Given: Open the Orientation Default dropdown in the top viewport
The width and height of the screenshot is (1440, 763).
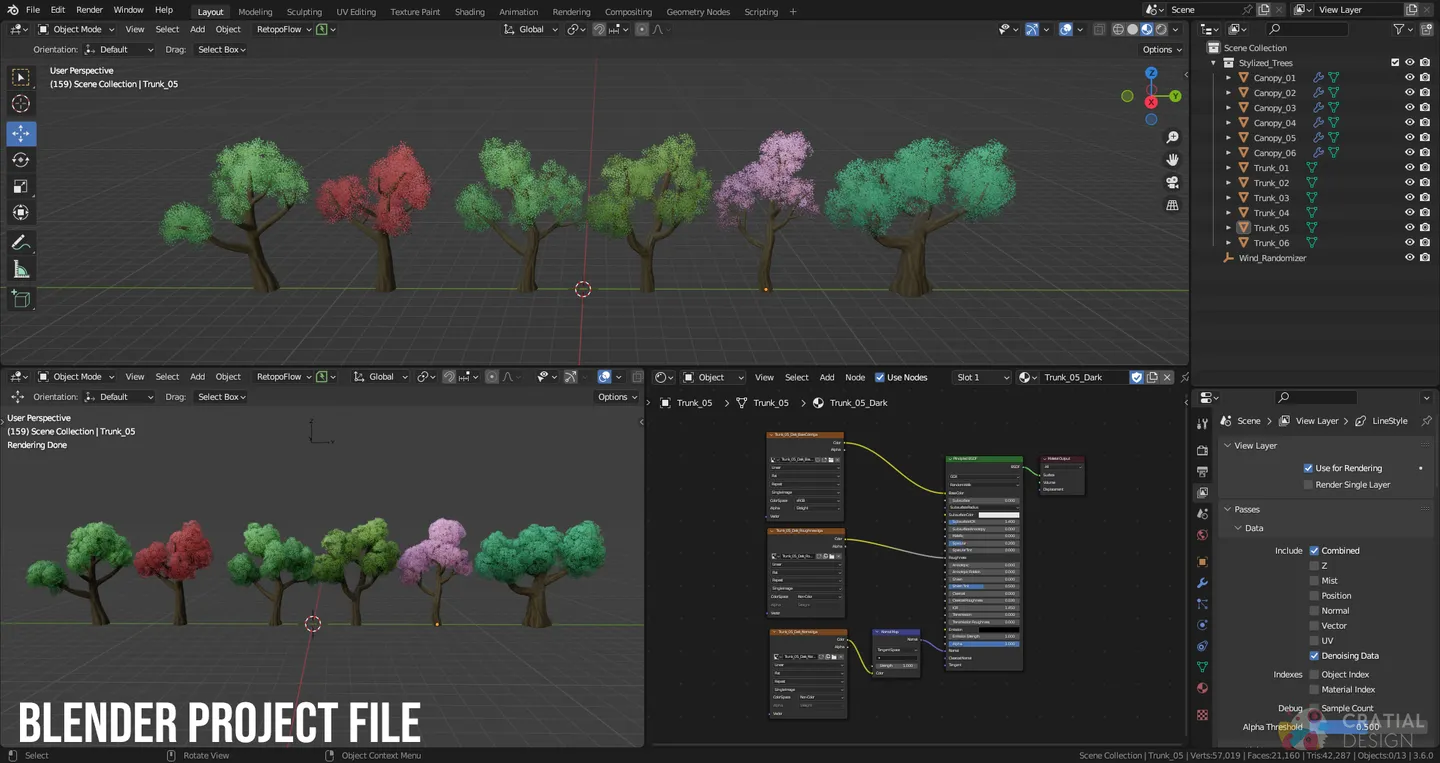Looking at the screenshot, I should pos(119,49).
